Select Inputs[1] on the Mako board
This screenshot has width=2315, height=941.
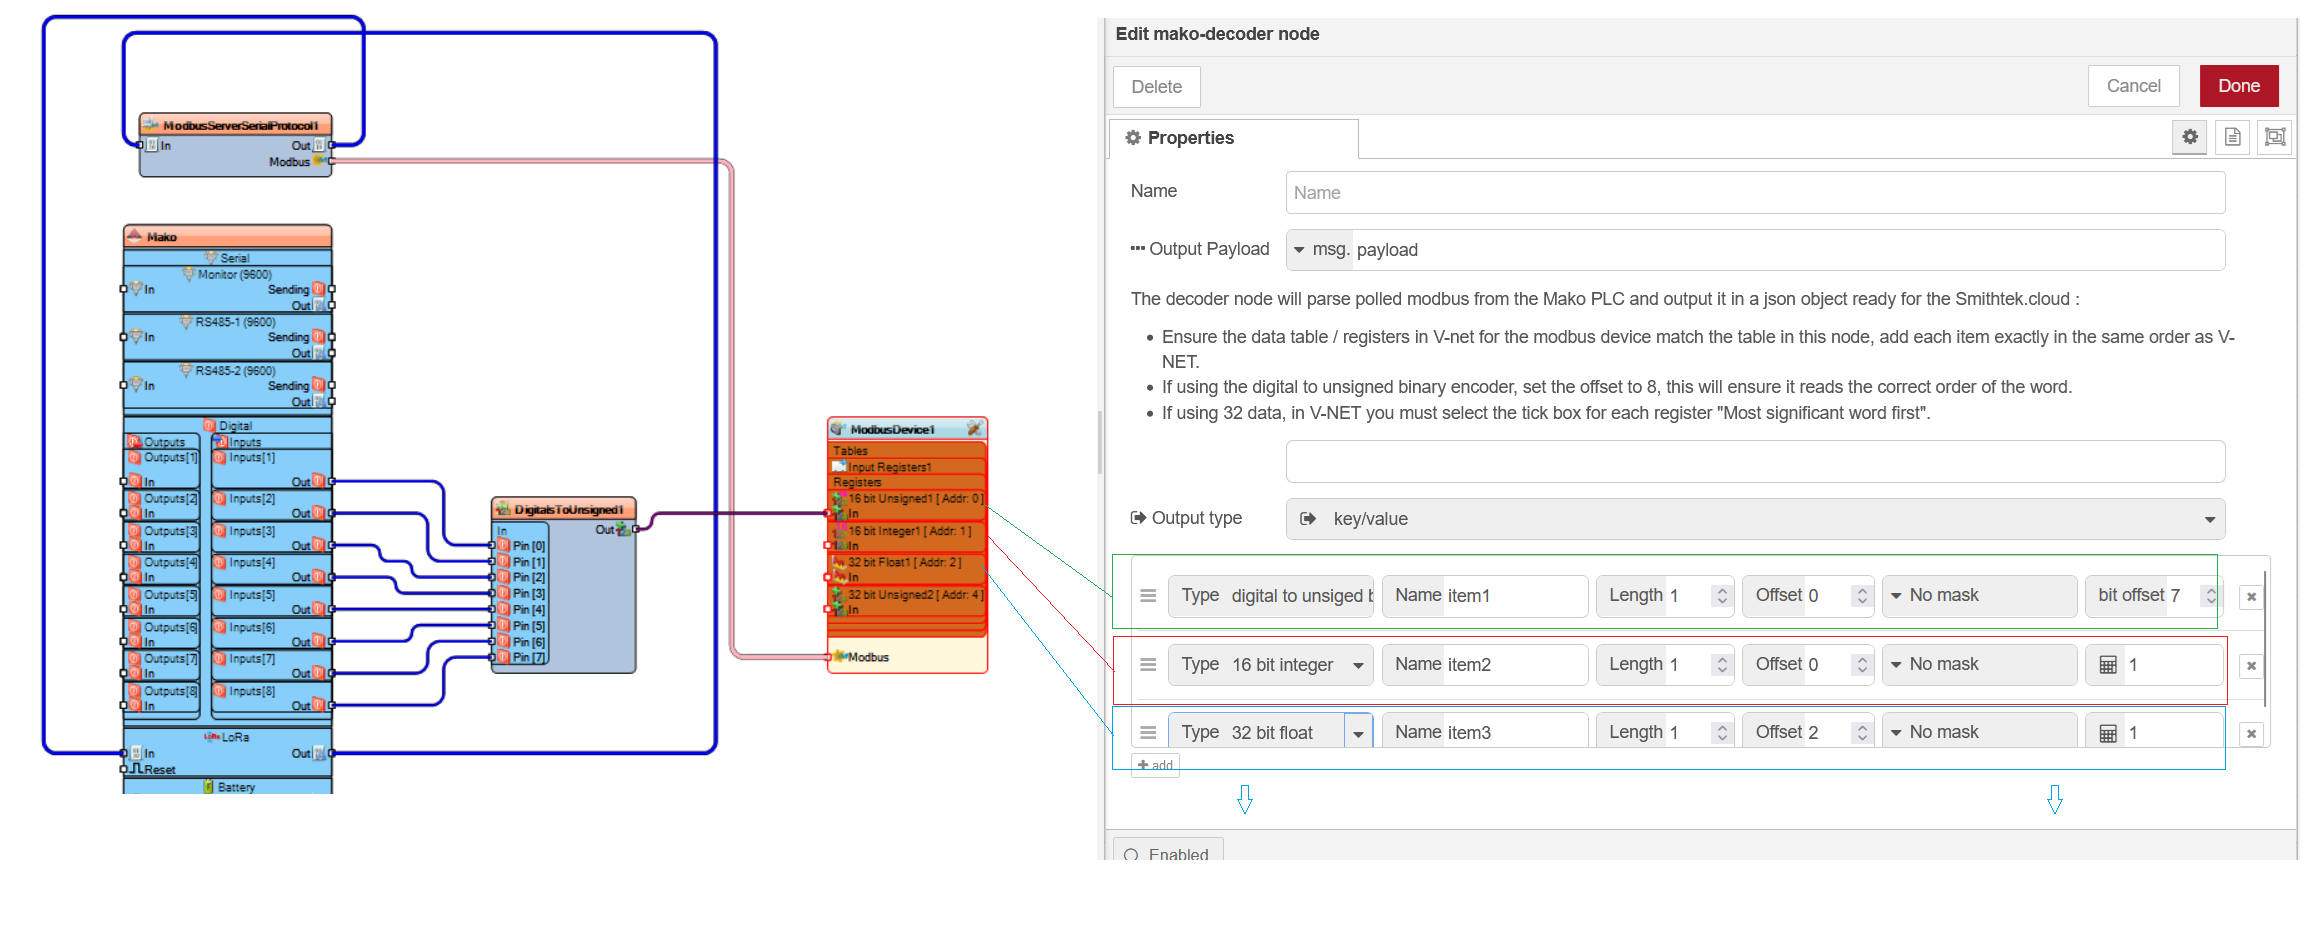pyautogui.click(x=251, y=458)
